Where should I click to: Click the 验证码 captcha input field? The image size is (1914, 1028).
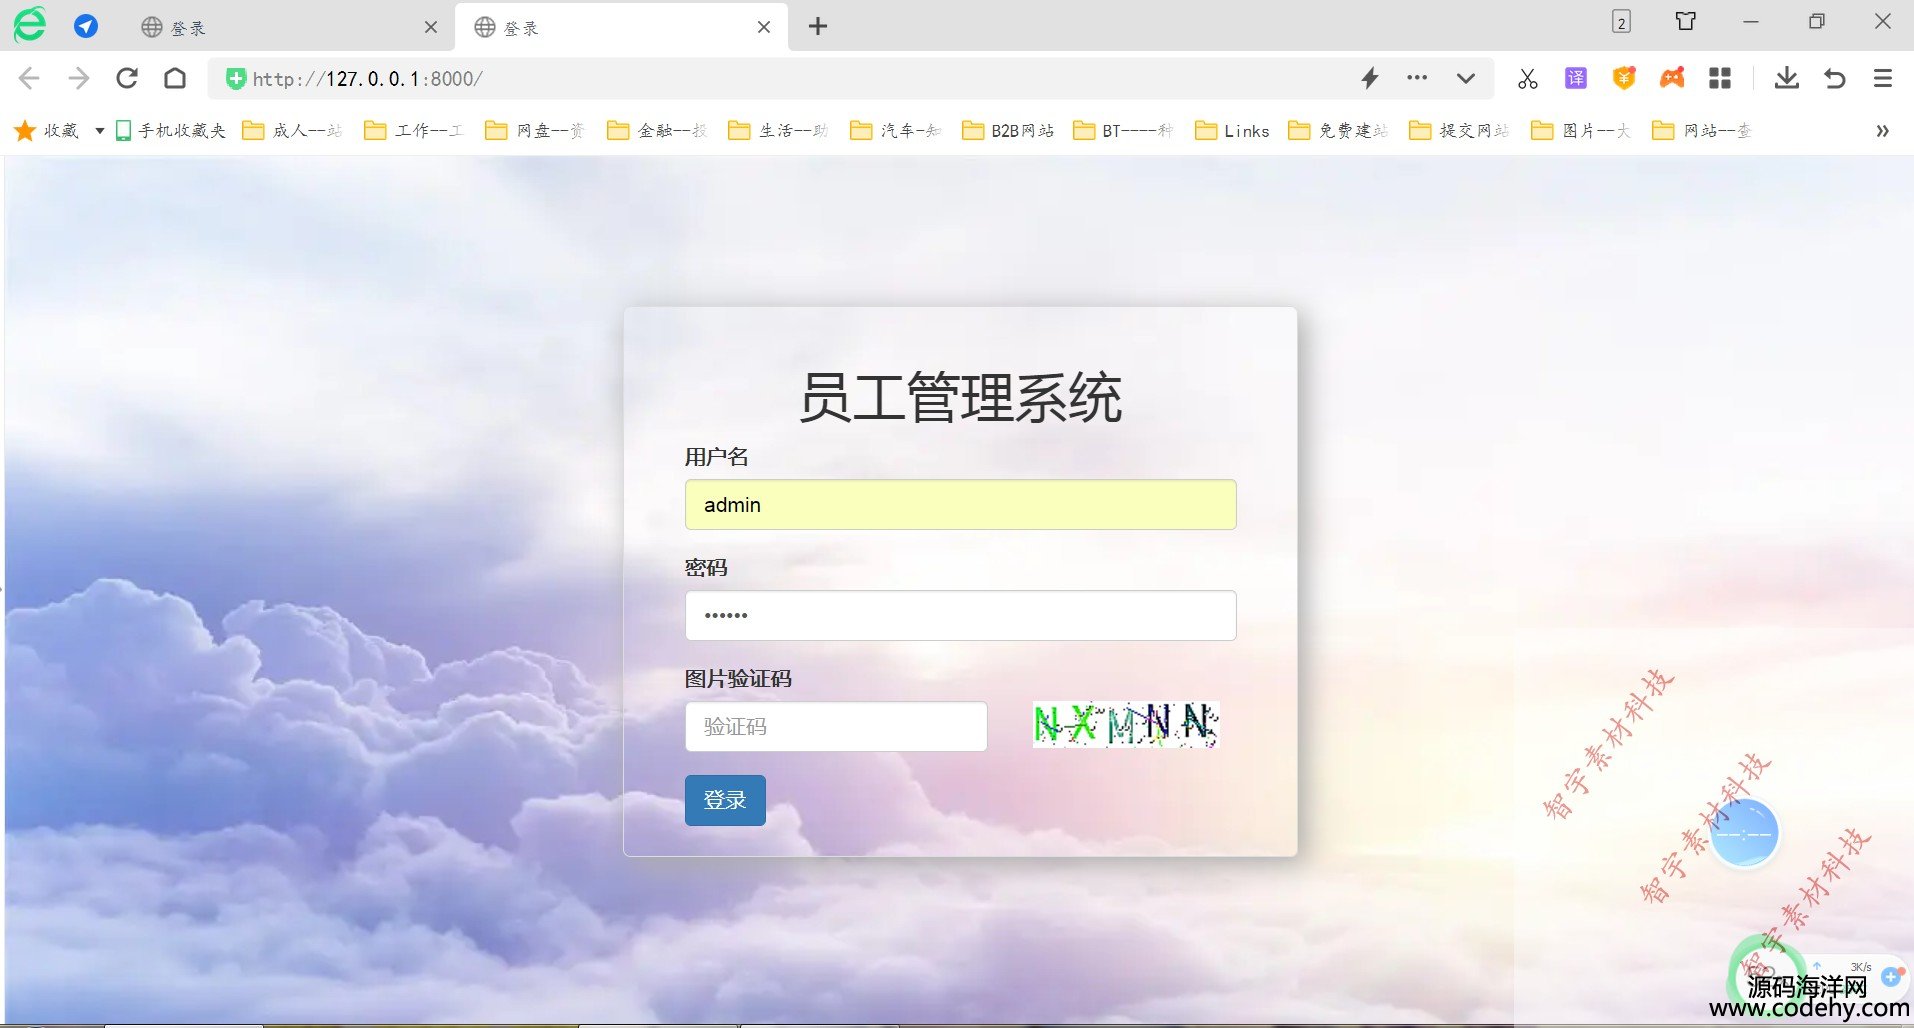[x=836, y=727]
